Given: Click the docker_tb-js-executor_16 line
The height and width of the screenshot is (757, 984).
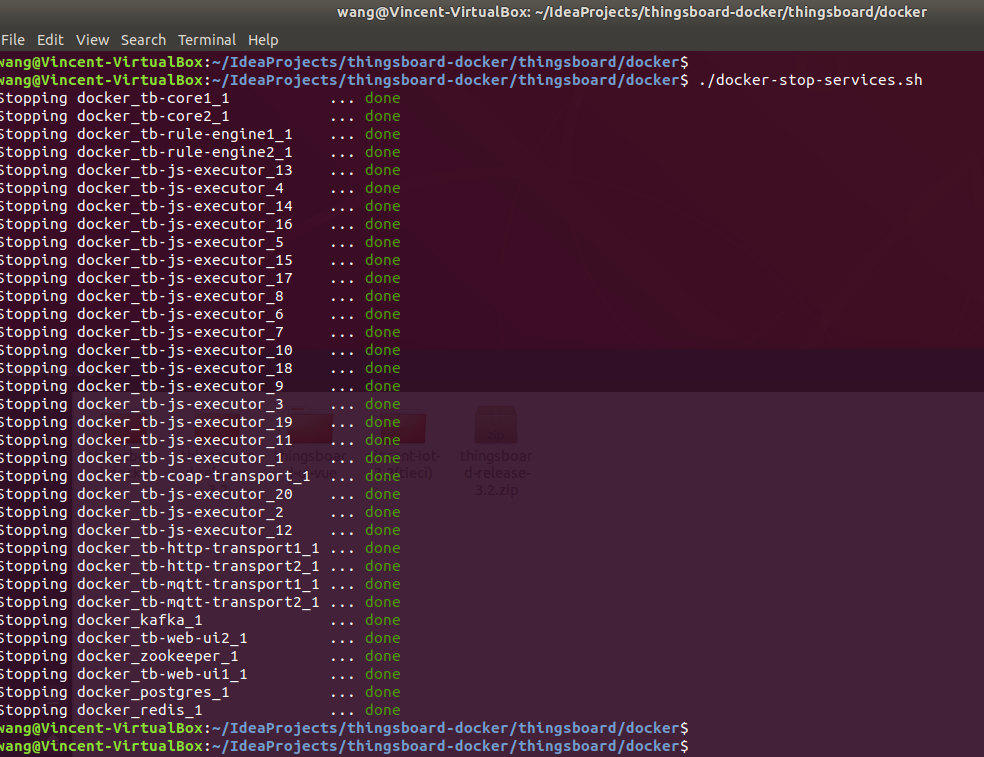Looking at the screenshot, I should (x=200, y=224).
